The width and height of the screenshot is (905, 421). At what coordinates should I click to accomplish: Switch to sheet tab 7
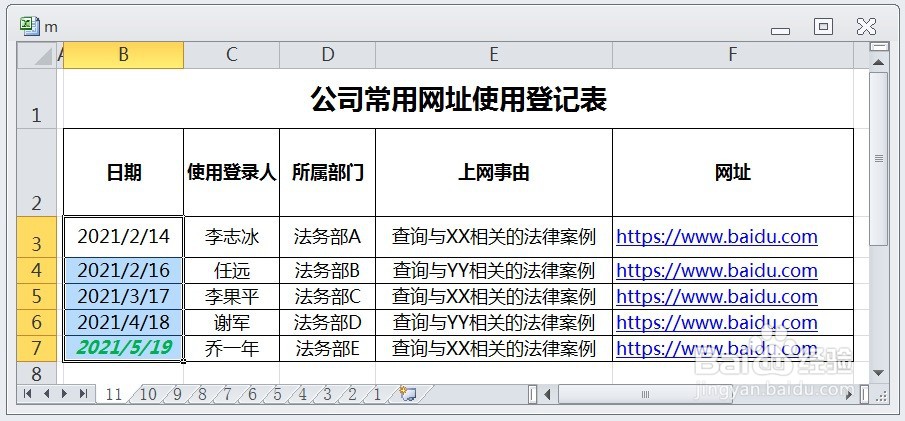pyautogui.click(x=227, y=394)
